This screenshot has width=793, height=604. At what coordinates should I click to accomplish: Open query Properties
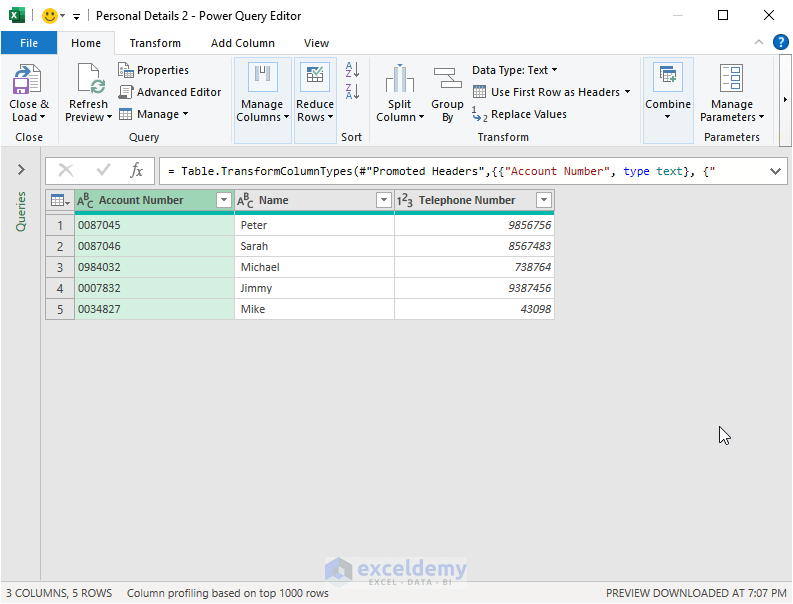point(153,70)
